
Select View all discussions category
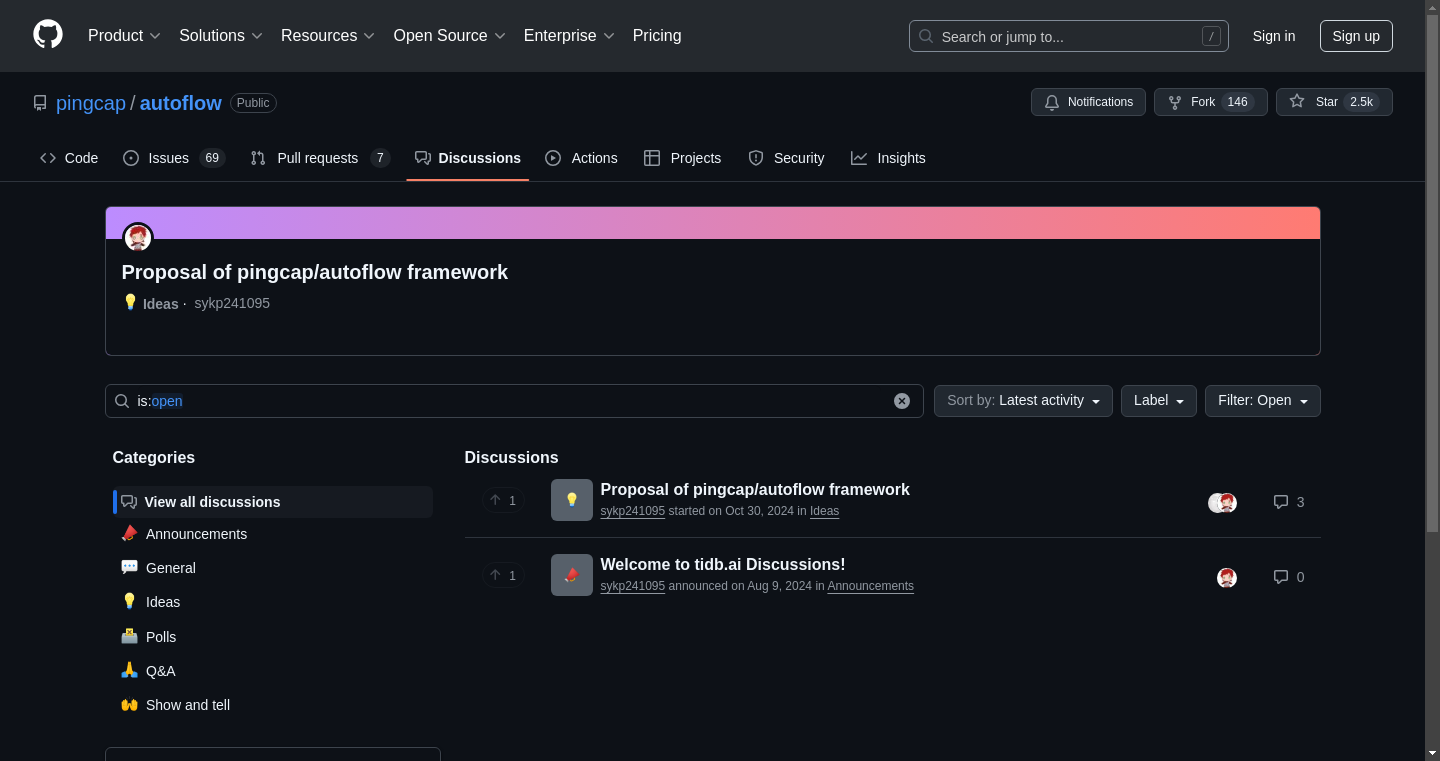click(273, 502)
